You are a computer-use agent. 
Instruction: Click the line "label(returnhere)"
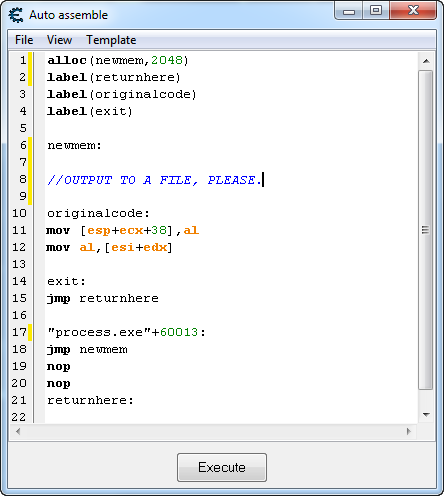(114, 77)
